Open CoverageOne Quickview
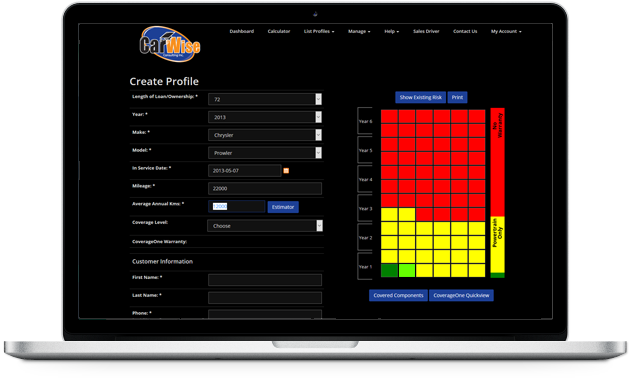Viewport: 632px width, 378px height. point(461,295)
